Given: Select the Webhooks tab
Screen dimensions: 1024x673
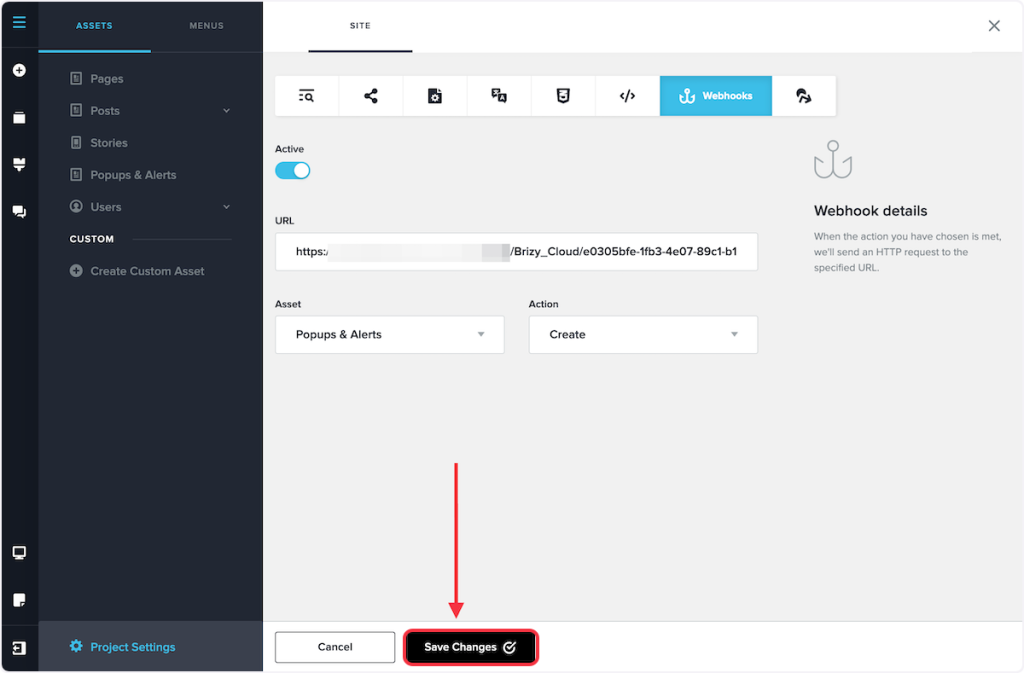Looking at the screenshot, I should click(715, 96).
